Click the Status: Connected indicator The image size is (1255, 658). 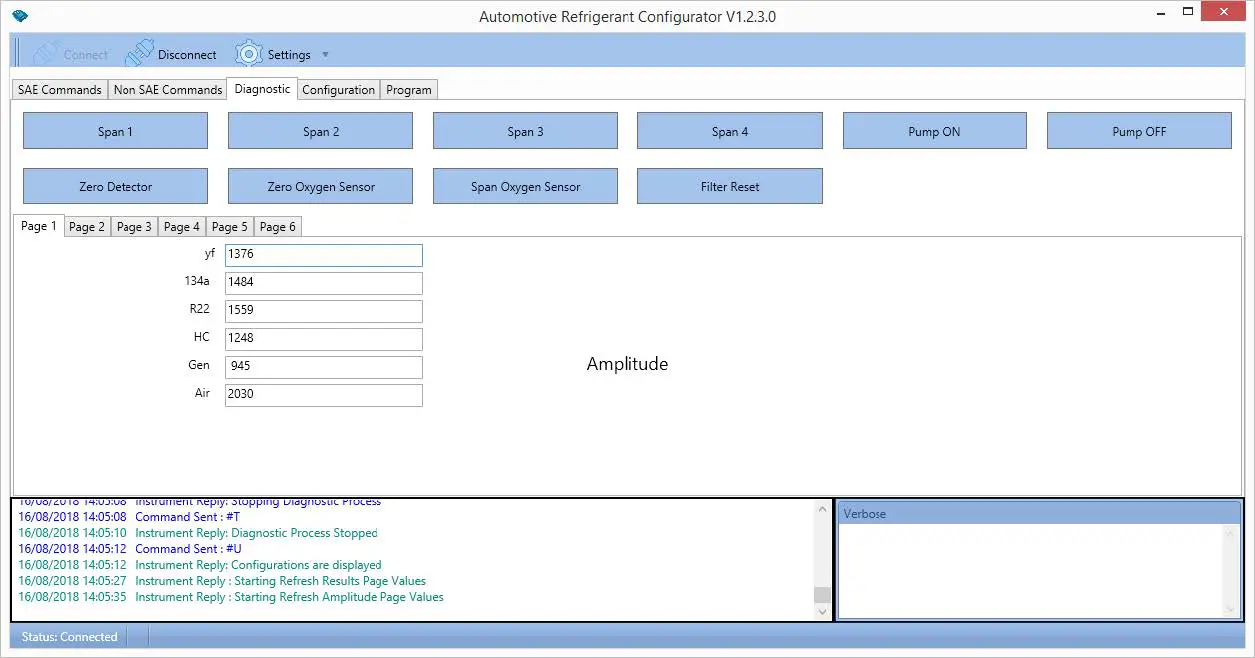click(69, 636)
